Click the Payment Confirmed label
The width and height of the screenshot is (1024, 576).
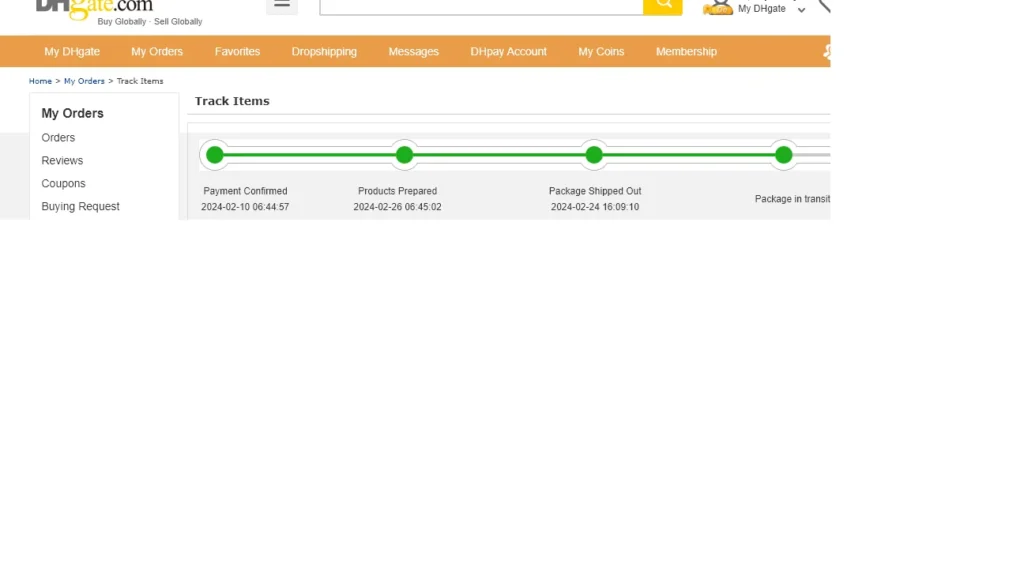[x=245, y=191]
